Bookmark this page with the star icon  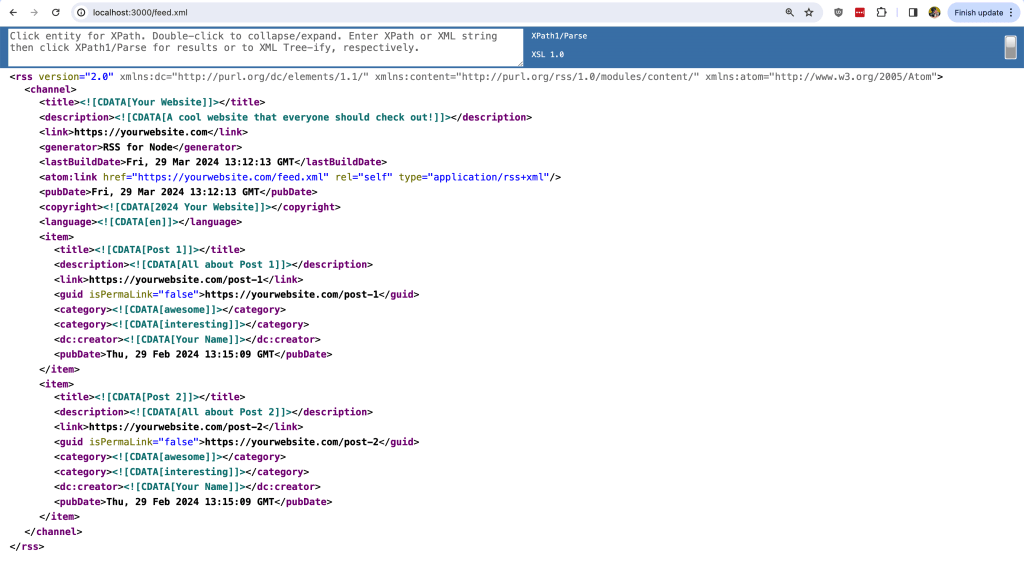[809, 12]
